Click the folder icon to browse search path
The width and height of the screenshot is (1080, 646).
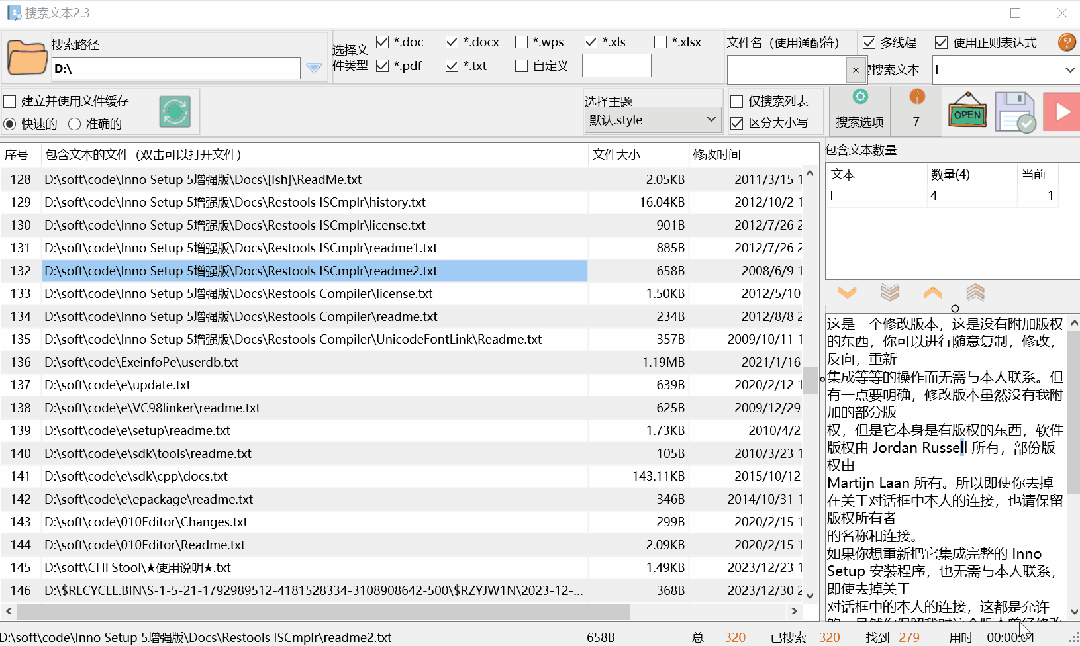tap(27, 58)
